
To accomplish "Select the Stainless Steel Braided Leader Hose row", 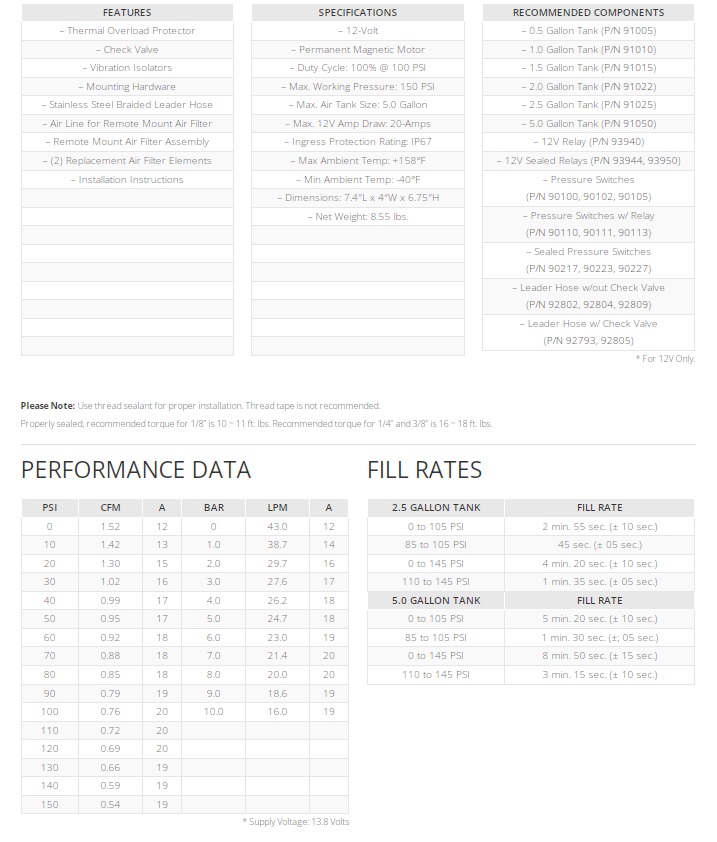I will click(127, 105).
